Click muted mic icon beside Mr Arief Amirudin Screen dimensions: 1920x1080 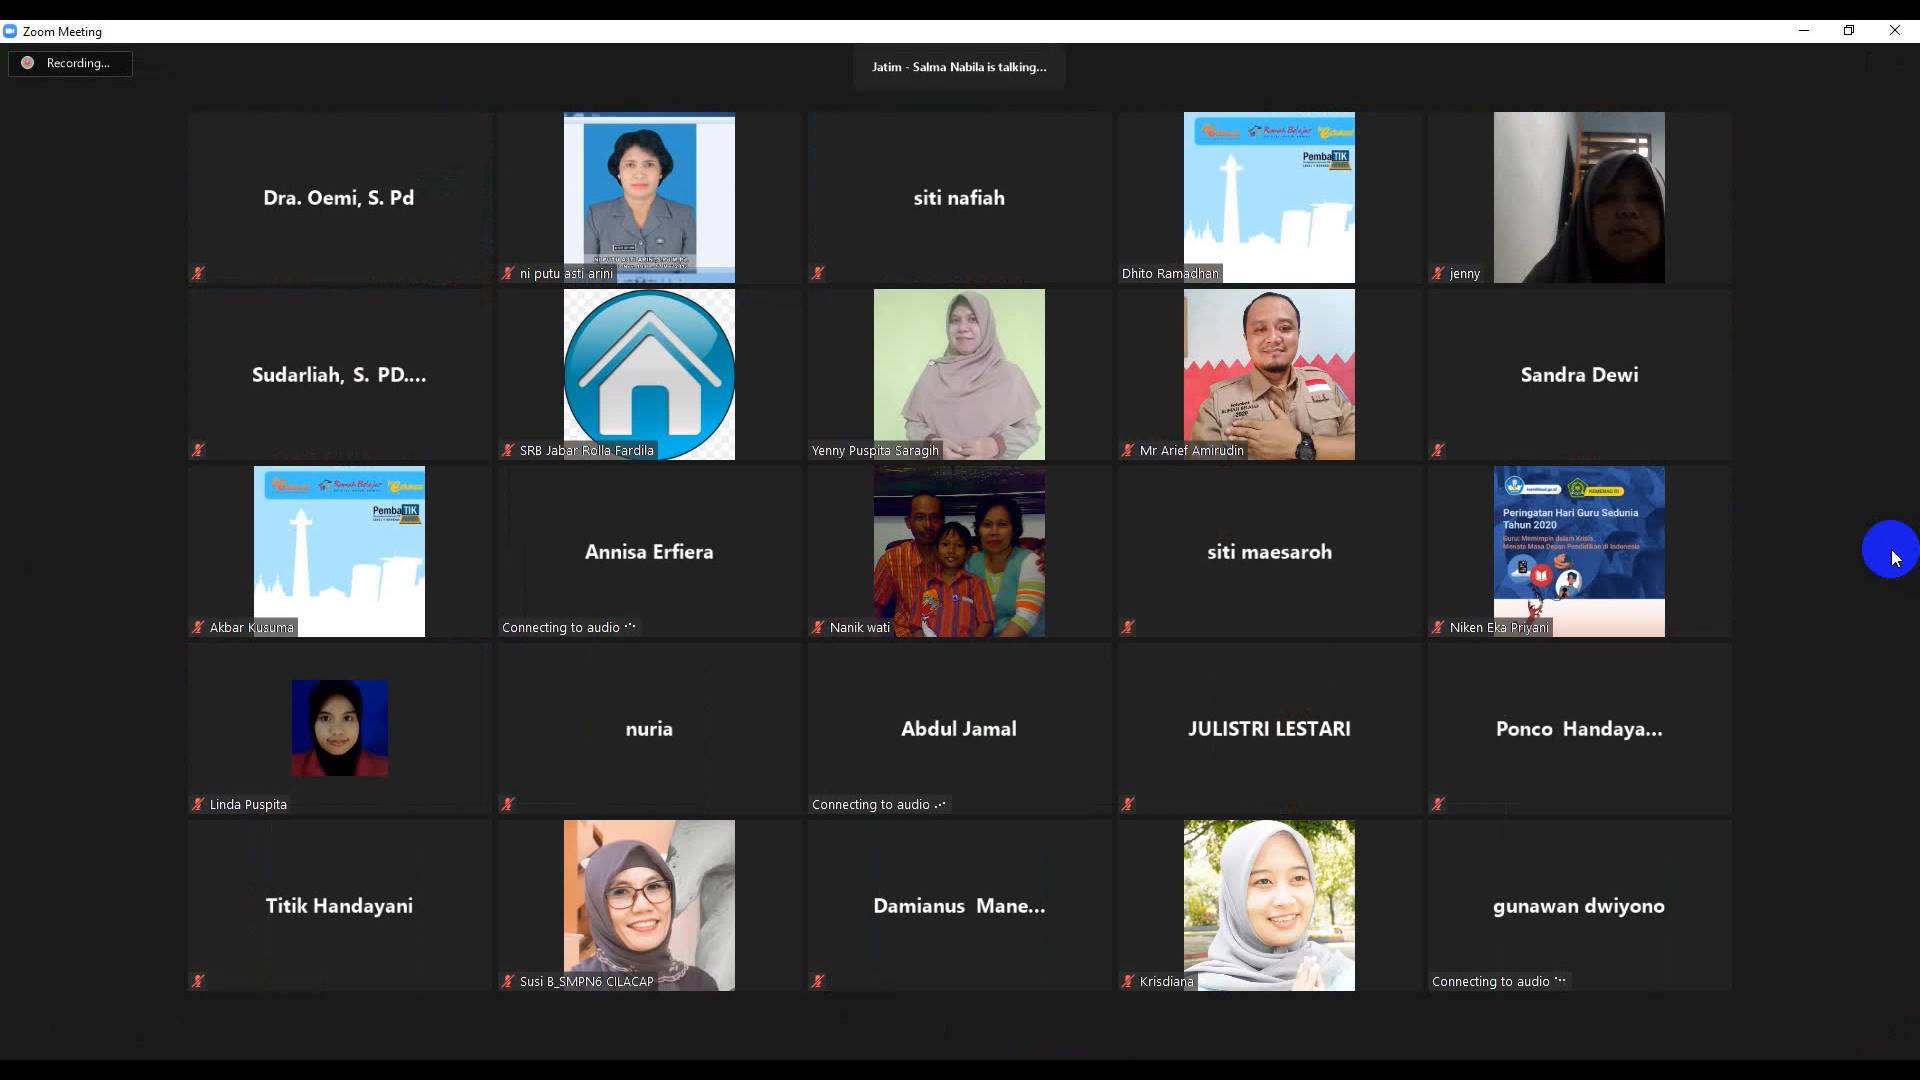(x=1128, y=450)
